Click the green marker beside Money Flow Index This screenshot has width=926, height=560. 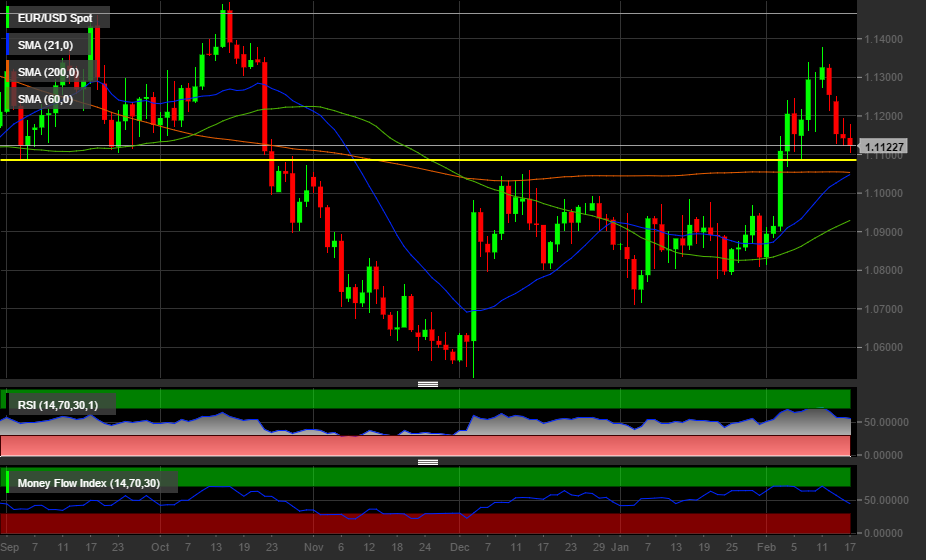(x=9, y=484)
